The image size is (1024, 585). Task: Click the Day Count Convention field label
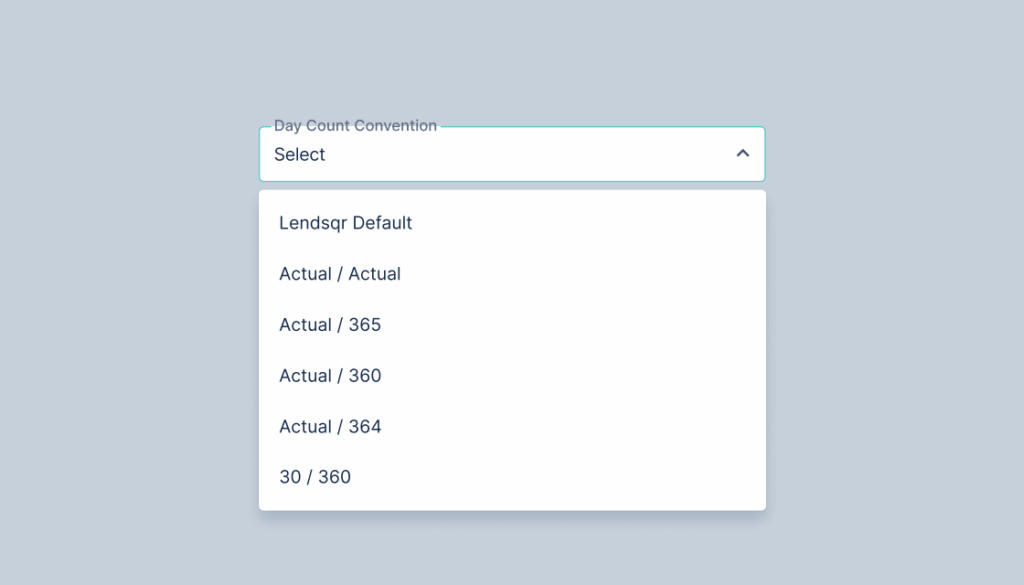click(355, 126)
